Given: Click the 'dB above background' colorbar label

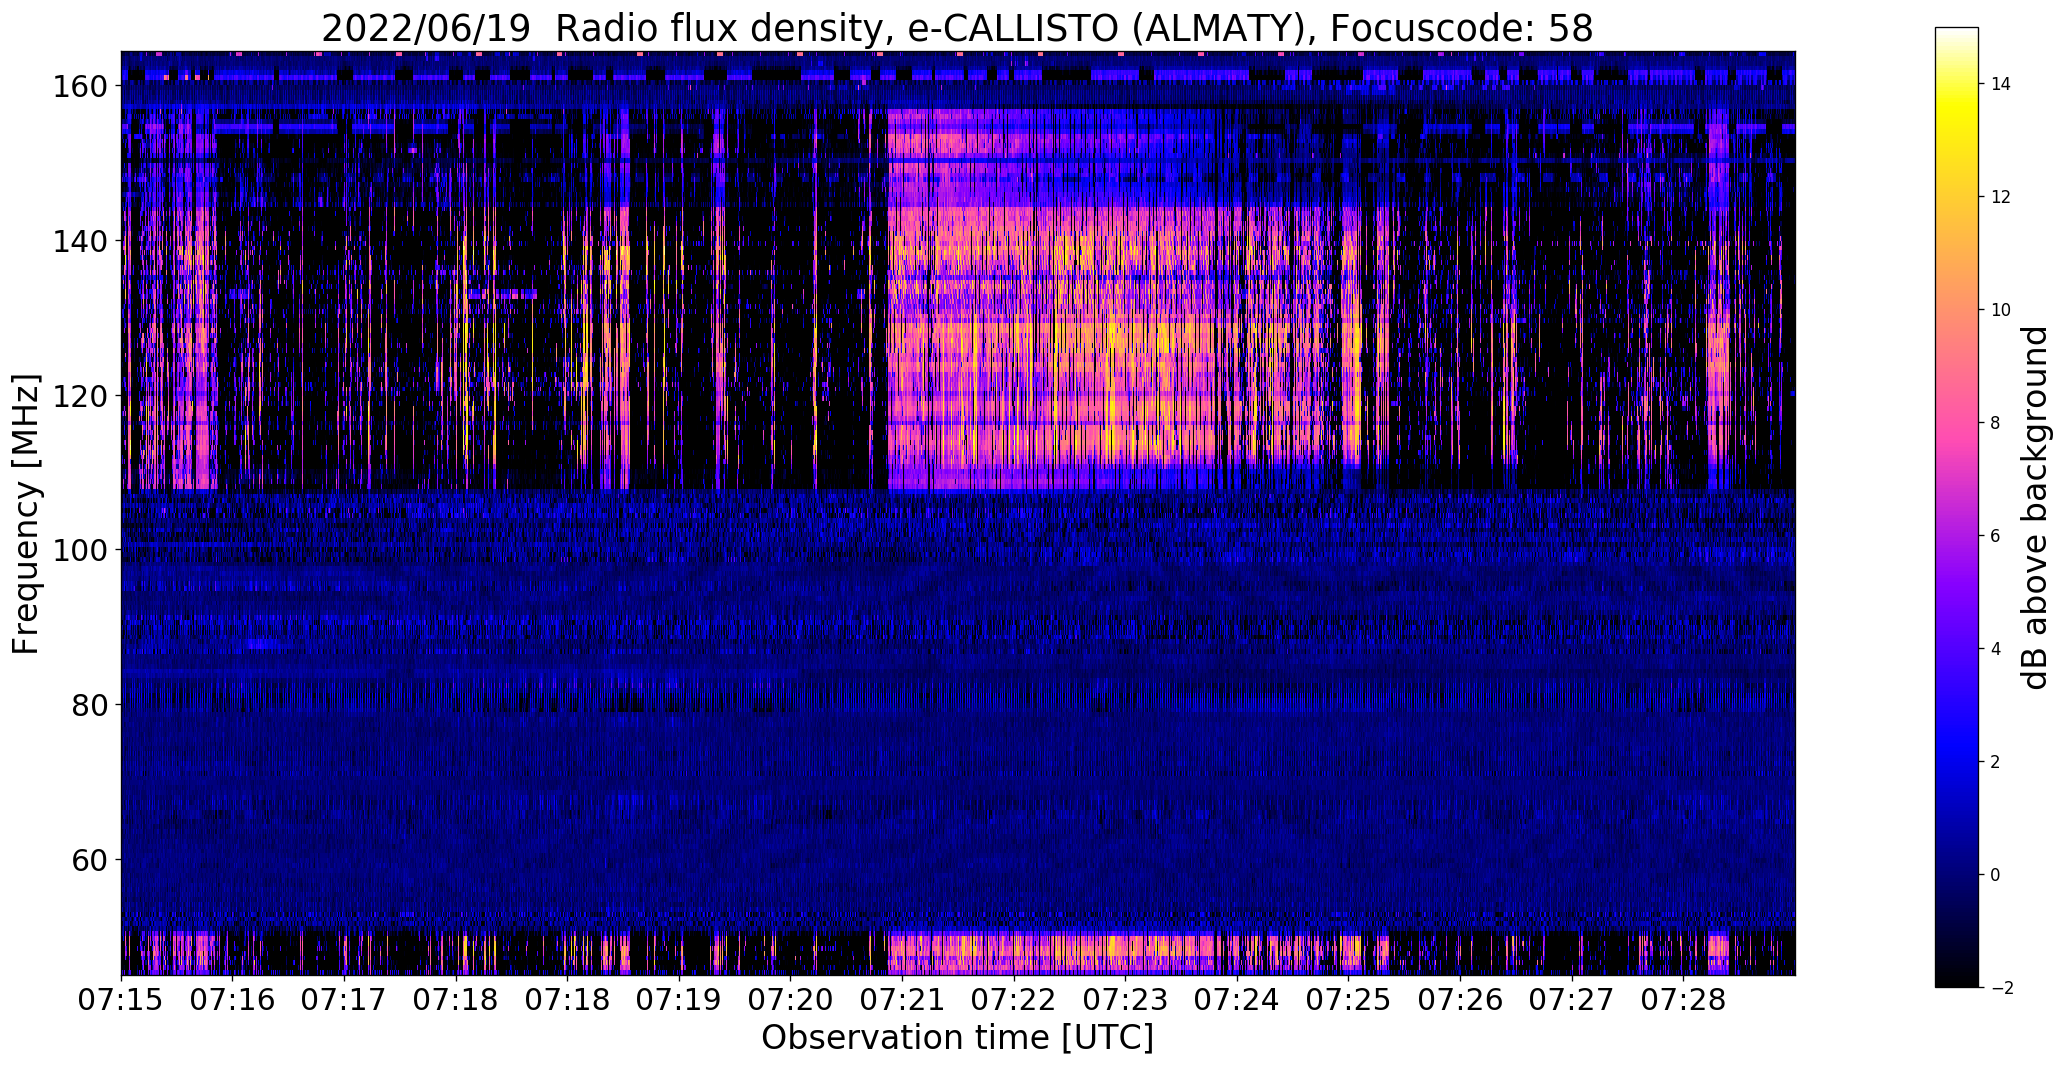Looking at the screenshot, I should point(2034,507).
